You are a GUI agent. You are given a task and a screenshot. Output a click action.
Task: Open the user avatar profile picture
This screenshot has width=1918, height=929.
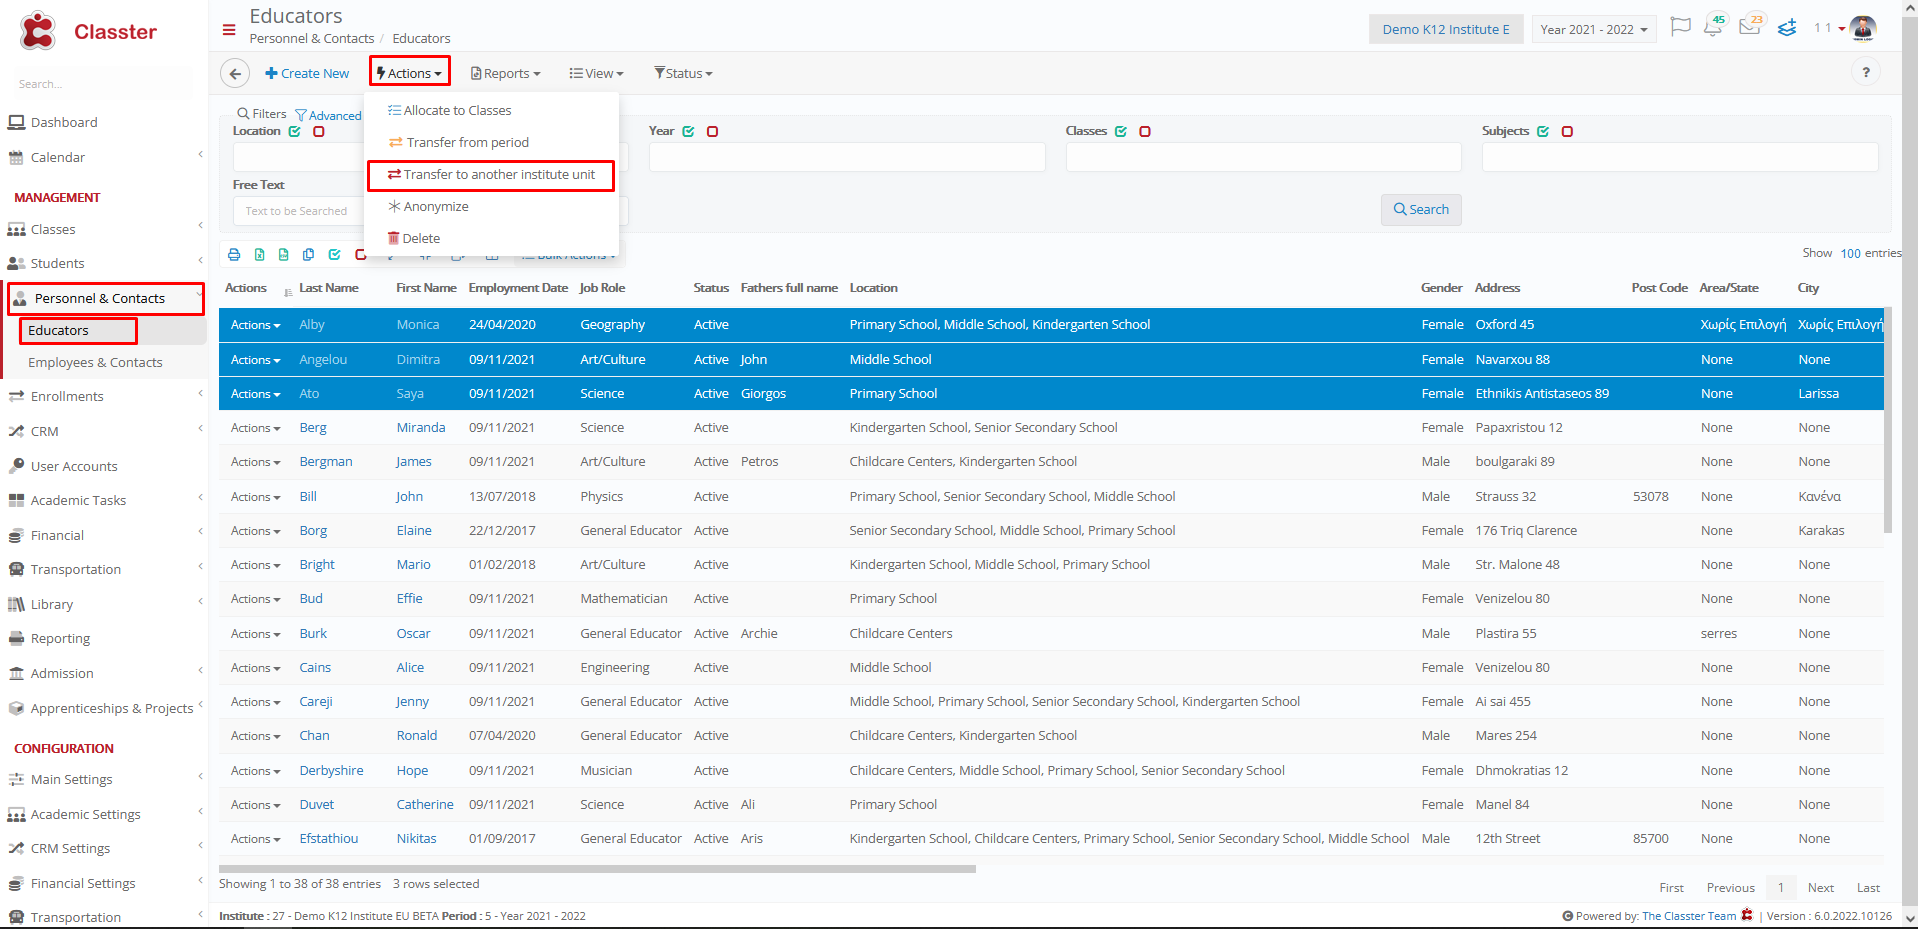1863,28
